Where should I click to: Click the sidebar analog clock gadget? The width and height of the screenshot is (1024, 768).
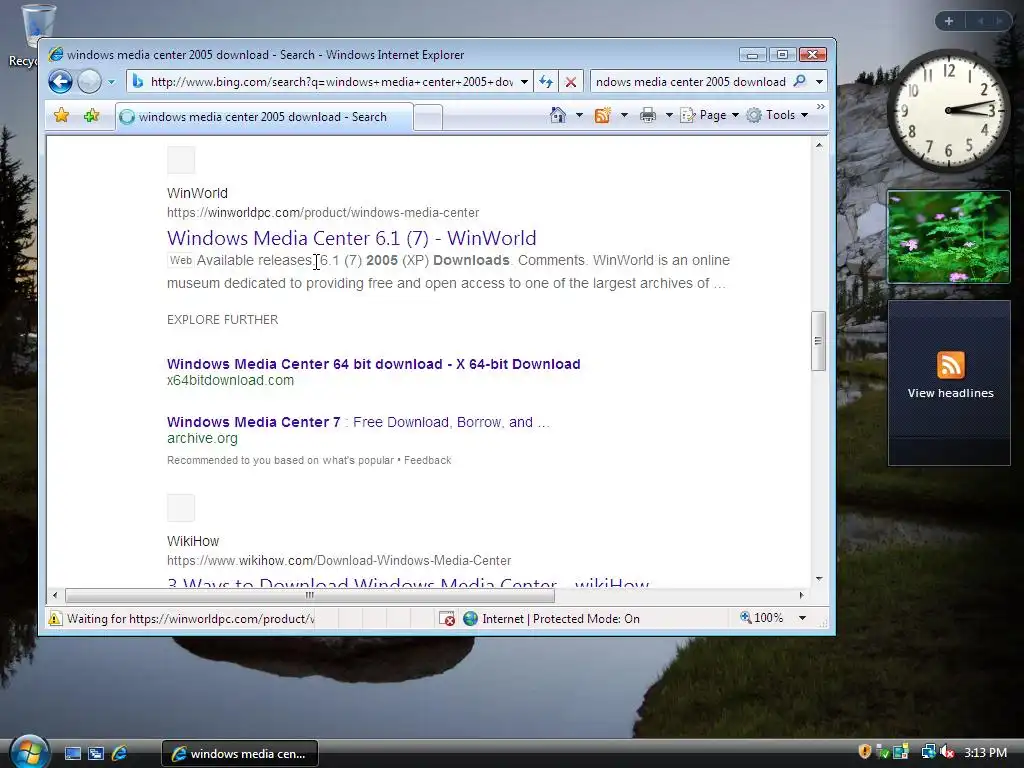point(948,111)
